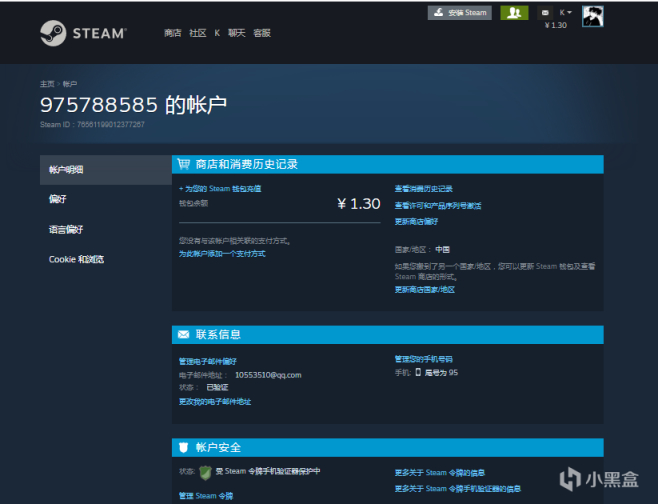Viewport: 658px width, 504px height.
Task: Open the K profile menu in navigation
Action: (217, 33)
